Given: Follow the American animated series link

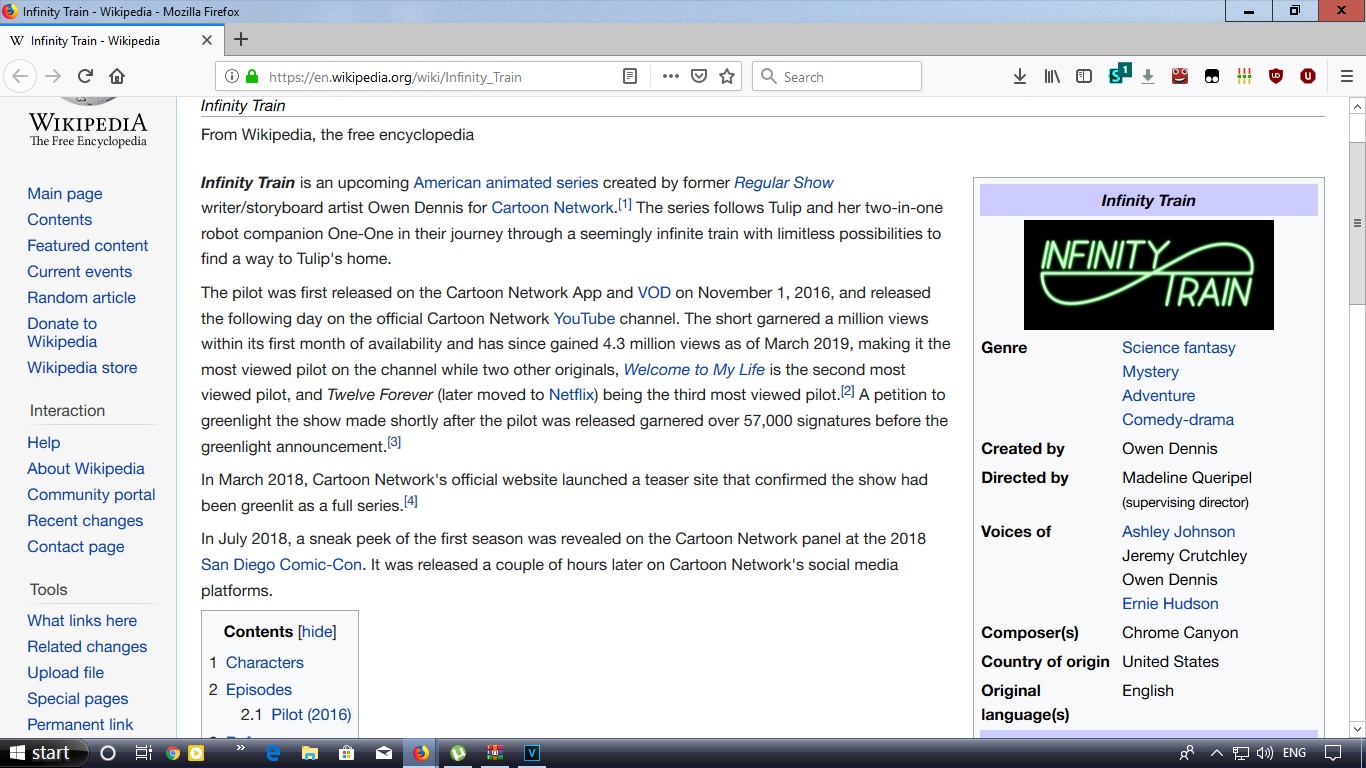Looking at the screenshot, I should (506, 183).
